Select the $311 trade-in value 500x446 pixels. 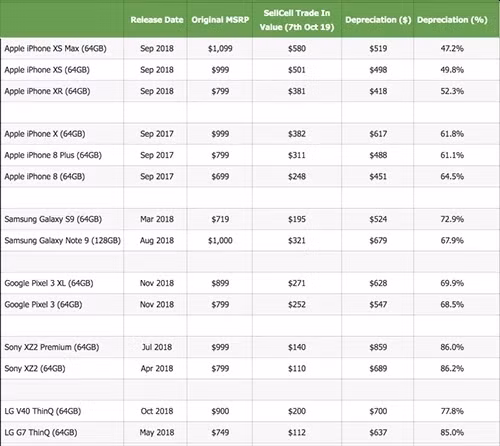pyautogui.click(x=297, y=155)
